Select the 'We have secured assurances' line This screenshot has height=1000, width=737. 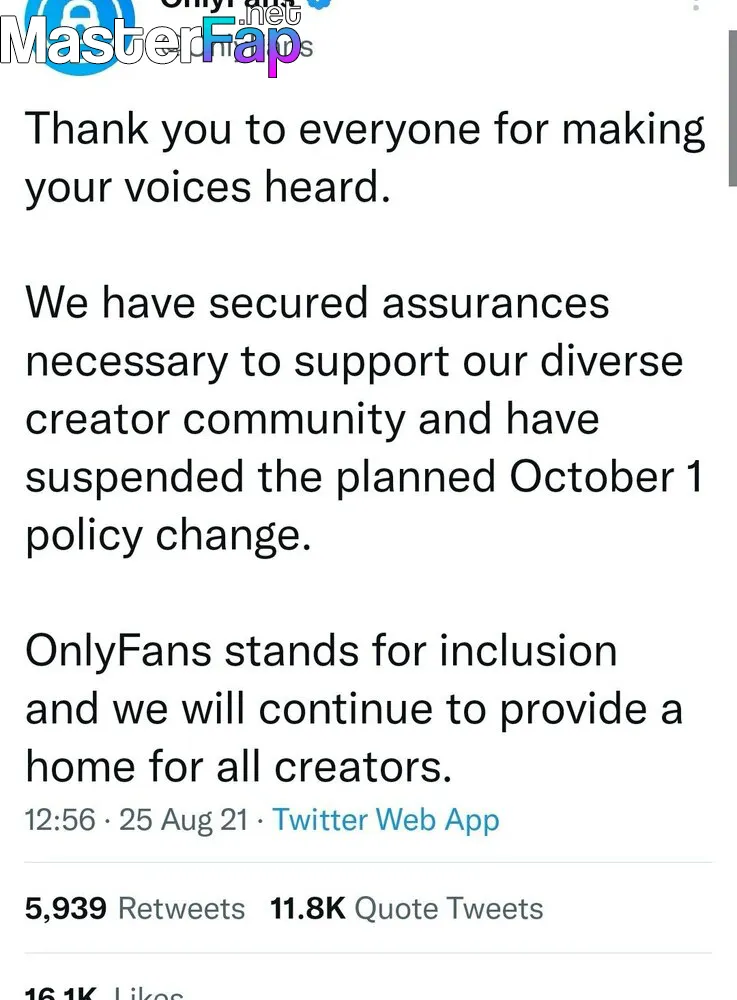[317, 302]
